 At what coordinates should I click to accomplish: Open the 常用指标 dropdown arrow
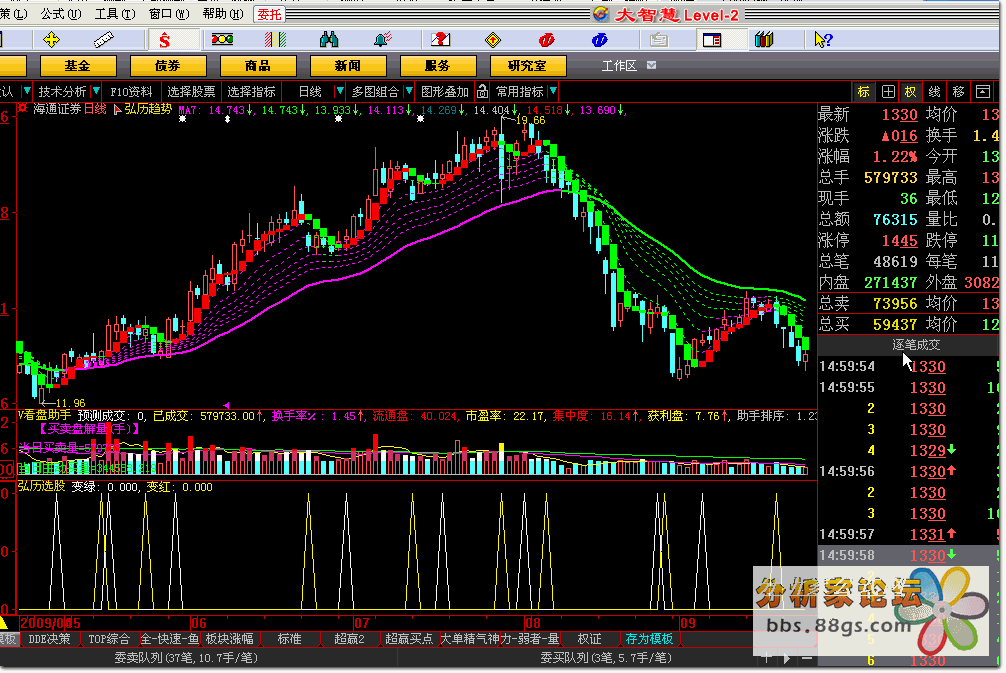pos(553,91)
